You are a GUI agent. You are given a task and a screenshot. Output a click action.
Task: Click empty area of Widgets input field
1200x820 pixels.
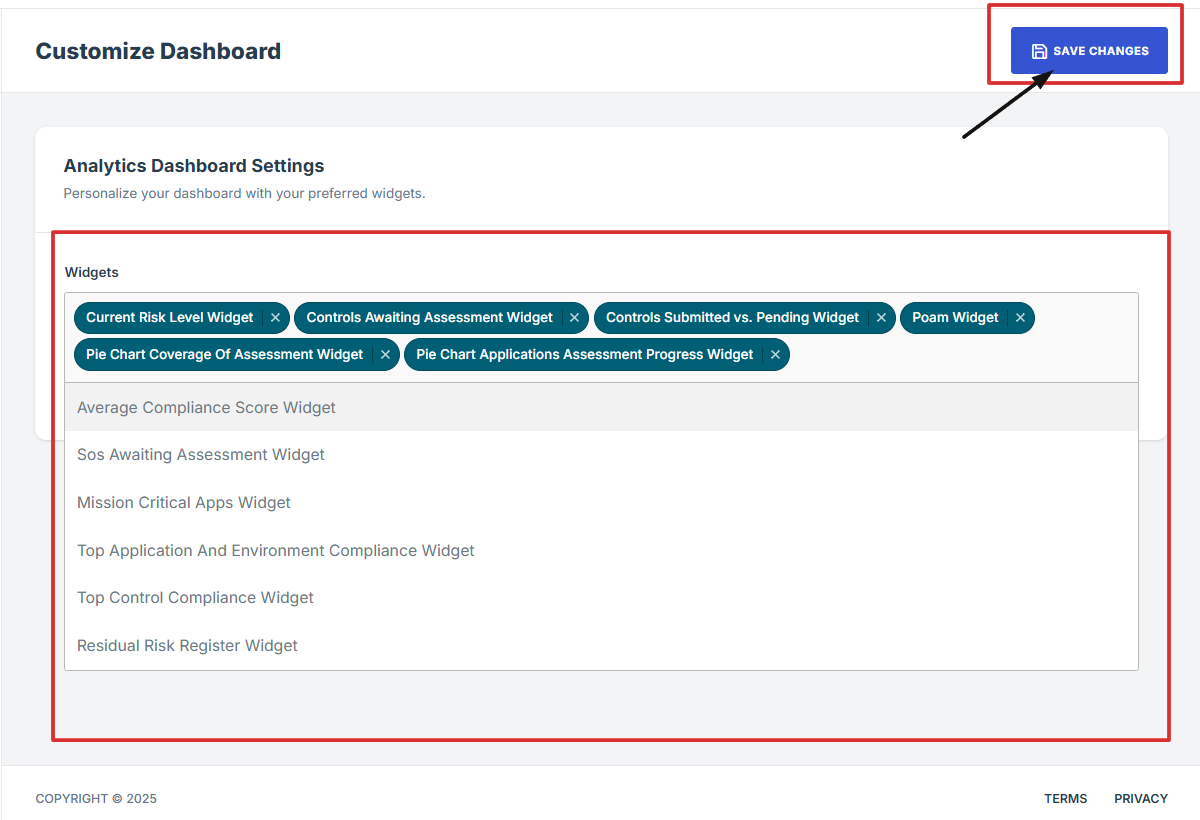click(960, 356)
